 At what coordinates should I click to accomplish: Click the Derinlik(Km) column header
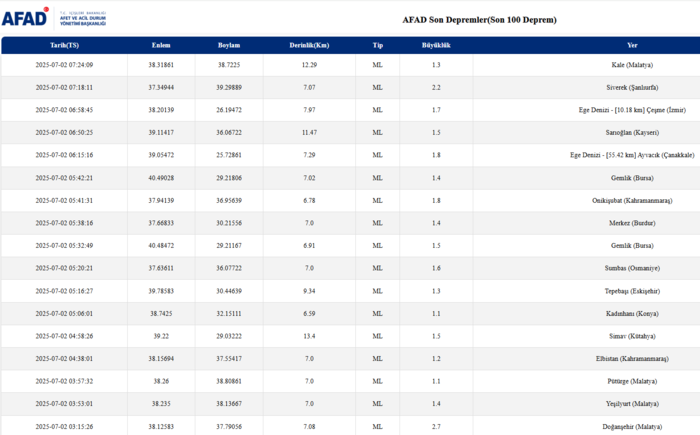click(x=309, y=45)
